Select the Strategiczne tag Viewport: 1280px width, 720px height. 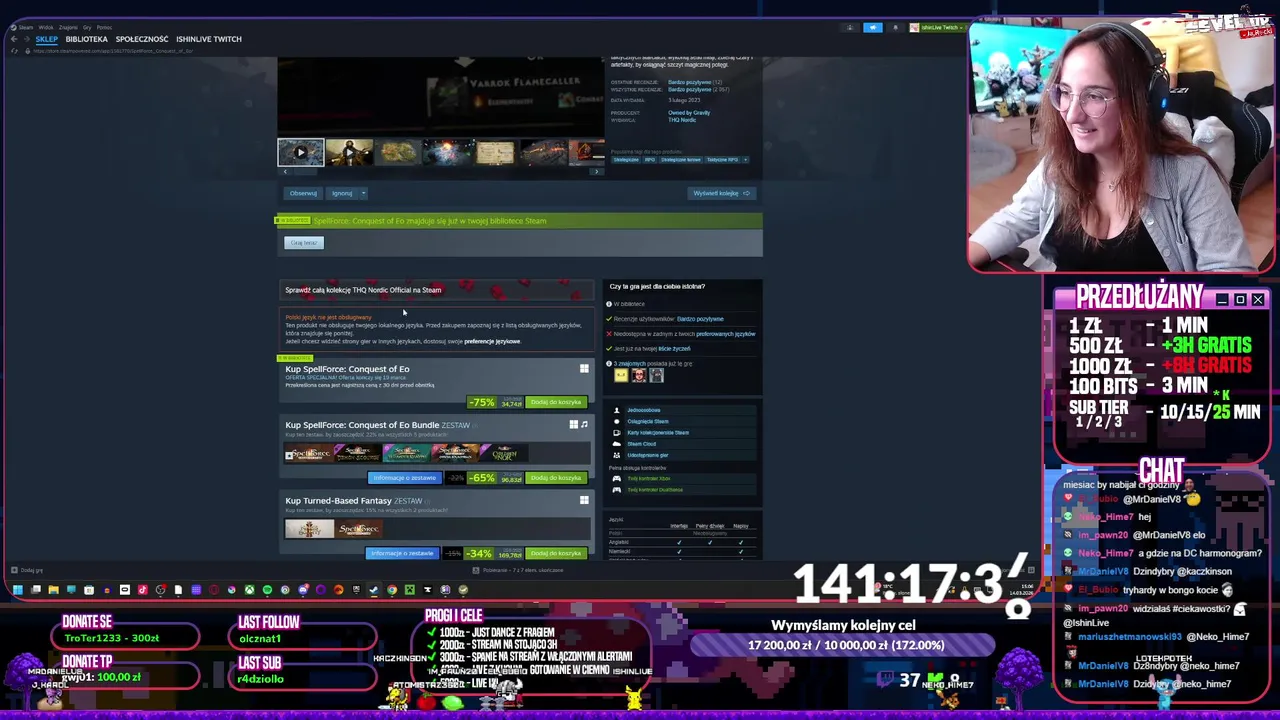coord(626,160)
